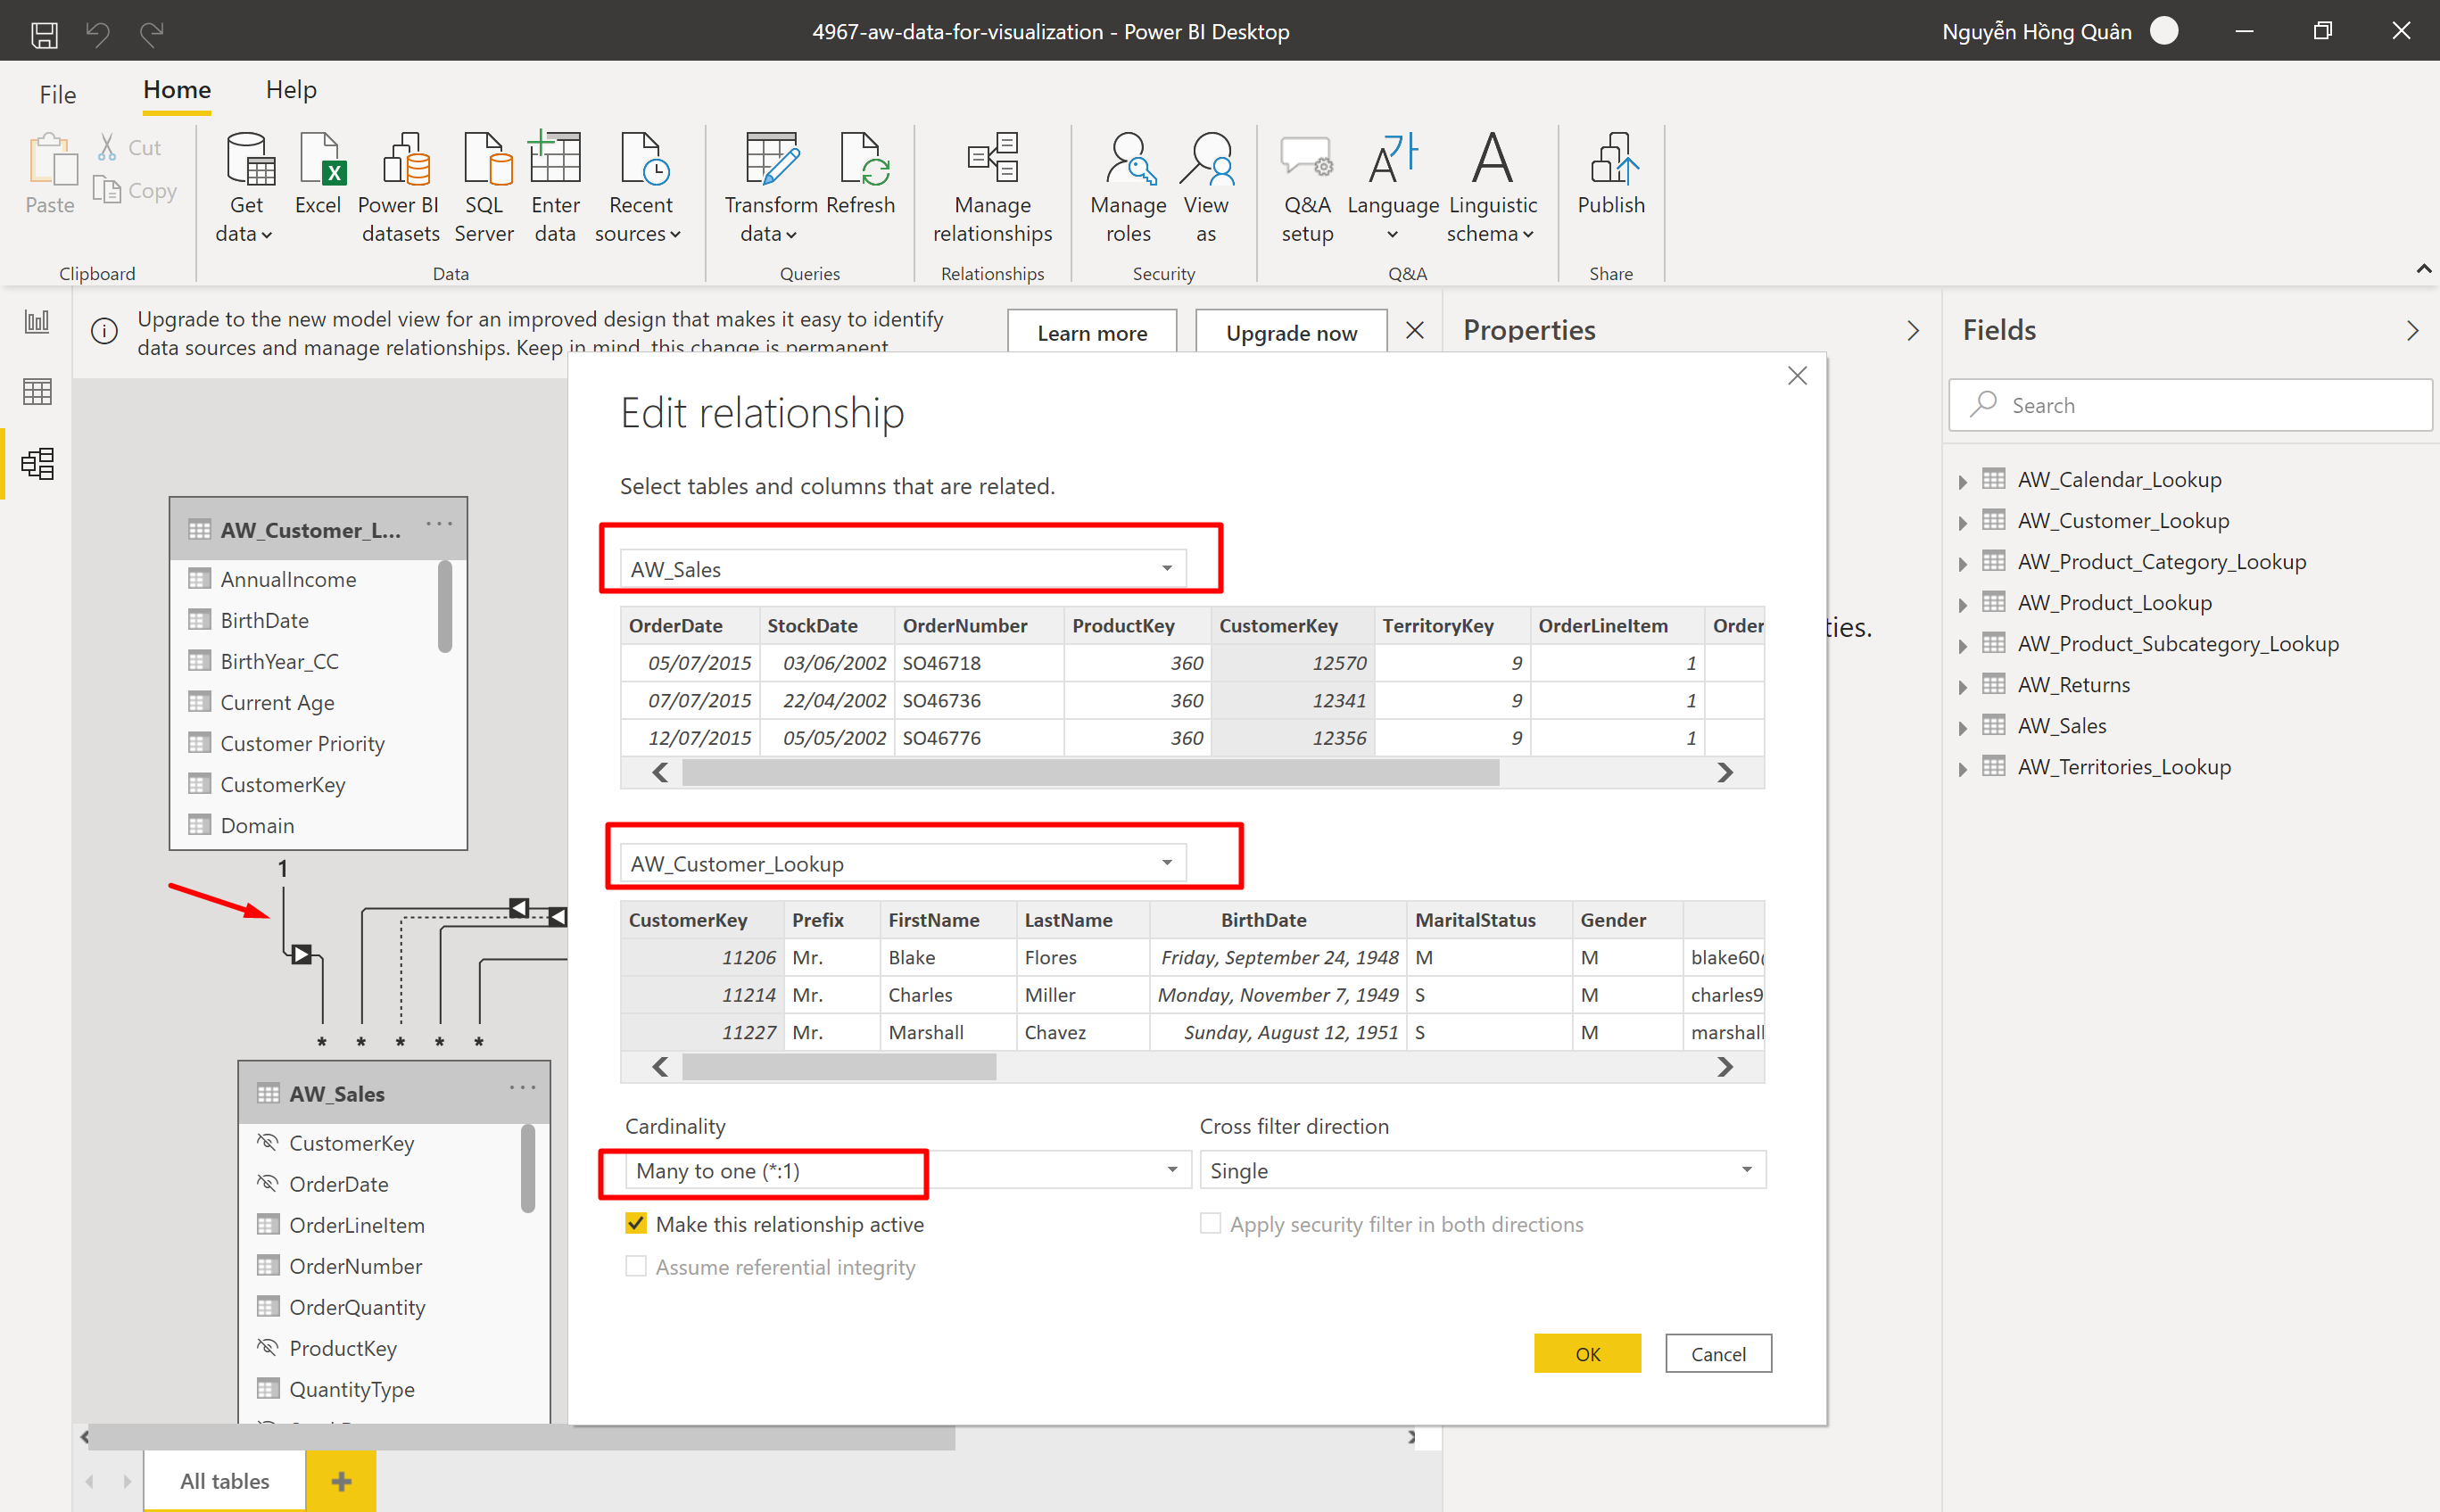
Task: Close the Edit relationship dialog
Action: click(x=1797, y=376)
